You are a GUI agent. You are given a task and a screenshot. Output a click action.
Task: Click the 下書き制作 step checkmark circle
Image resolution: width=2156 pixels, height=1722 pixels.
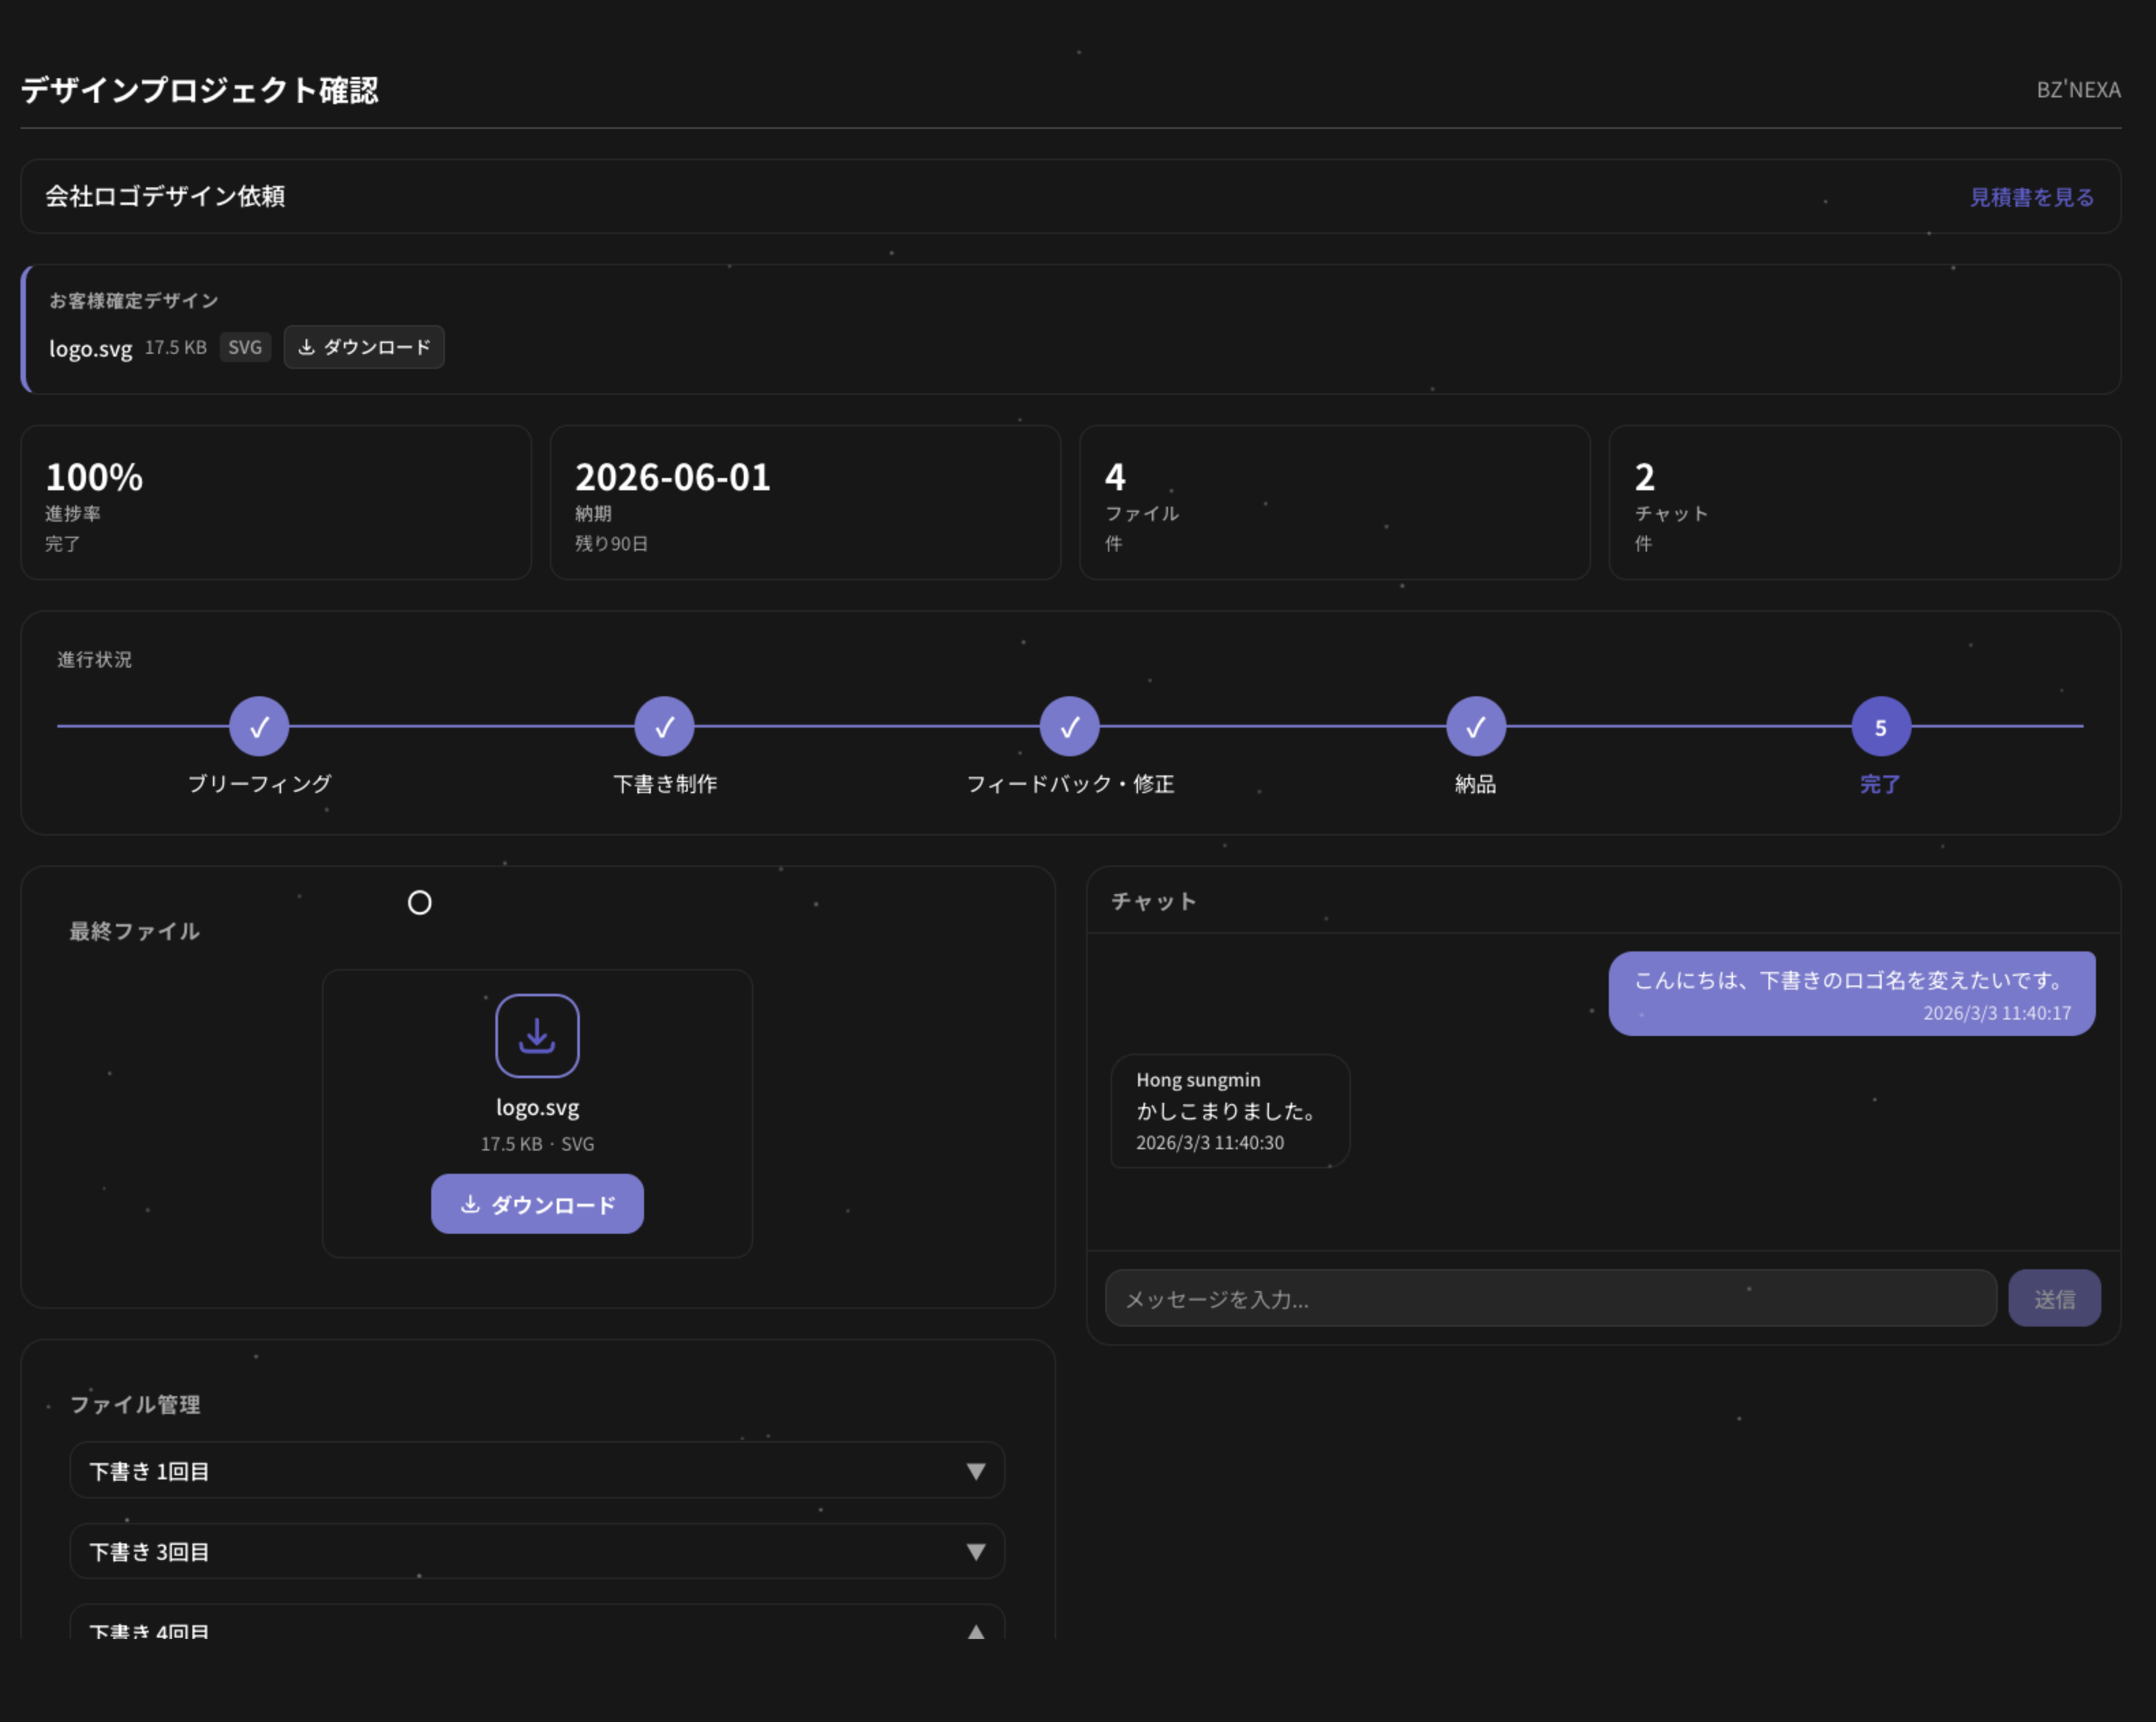tap(664, 727)
